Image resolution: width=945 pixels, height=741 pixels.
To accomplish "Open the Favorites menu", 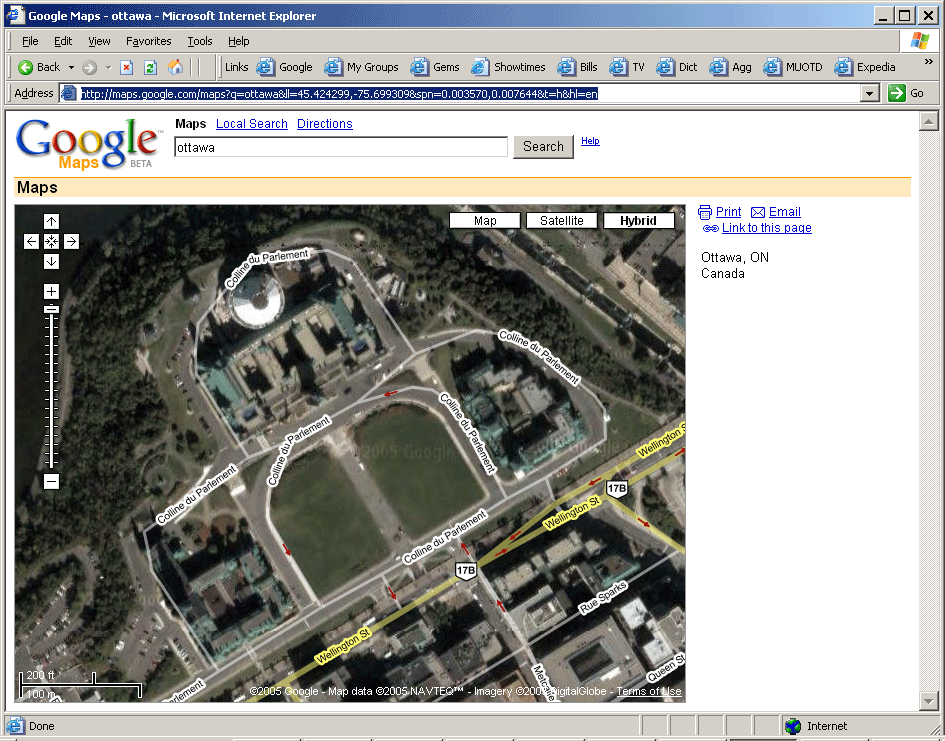I will coord(148,41).
